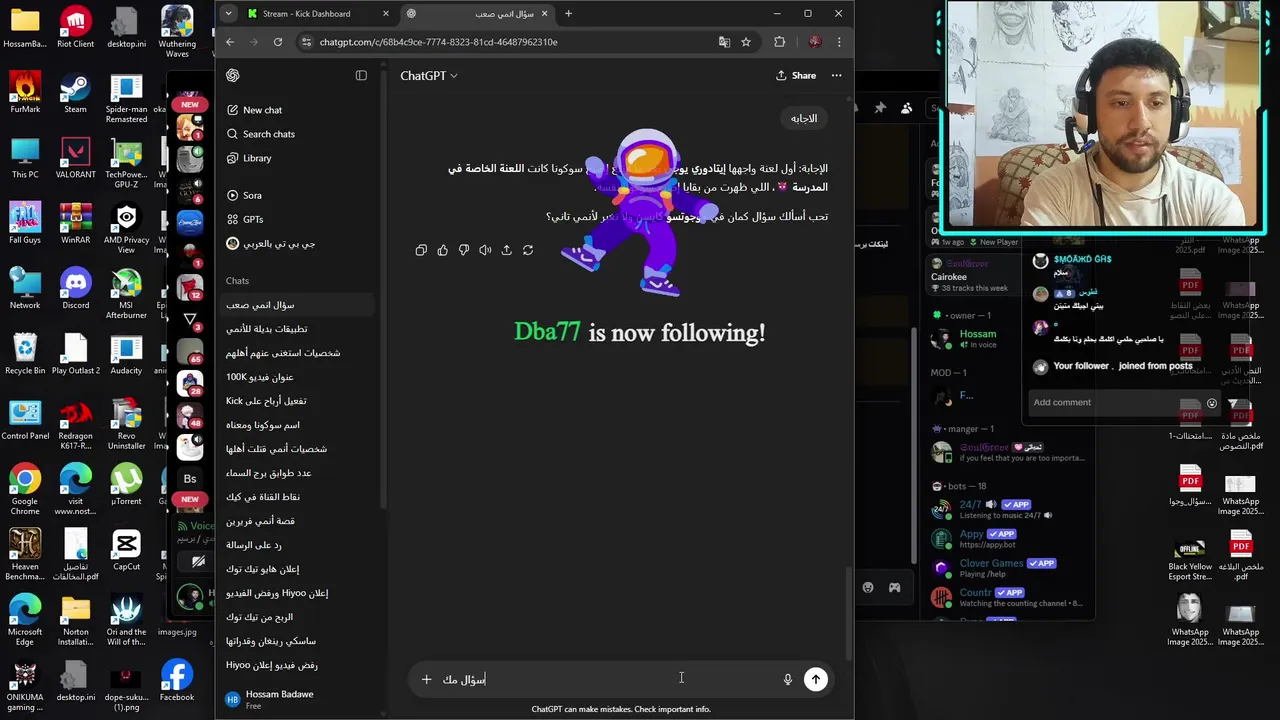Regenerate the ChatGPT response
This screenshot has height=720, width=1280.
click(x=528, y=250)
